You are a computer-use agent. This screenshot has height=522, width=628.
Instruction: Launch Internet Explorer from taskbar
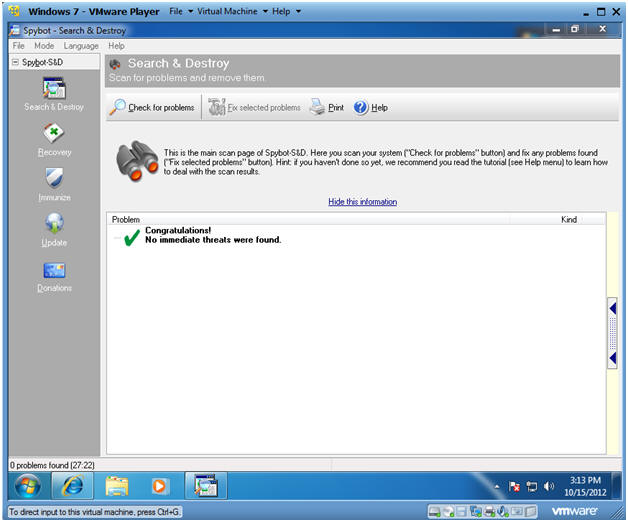72,486
